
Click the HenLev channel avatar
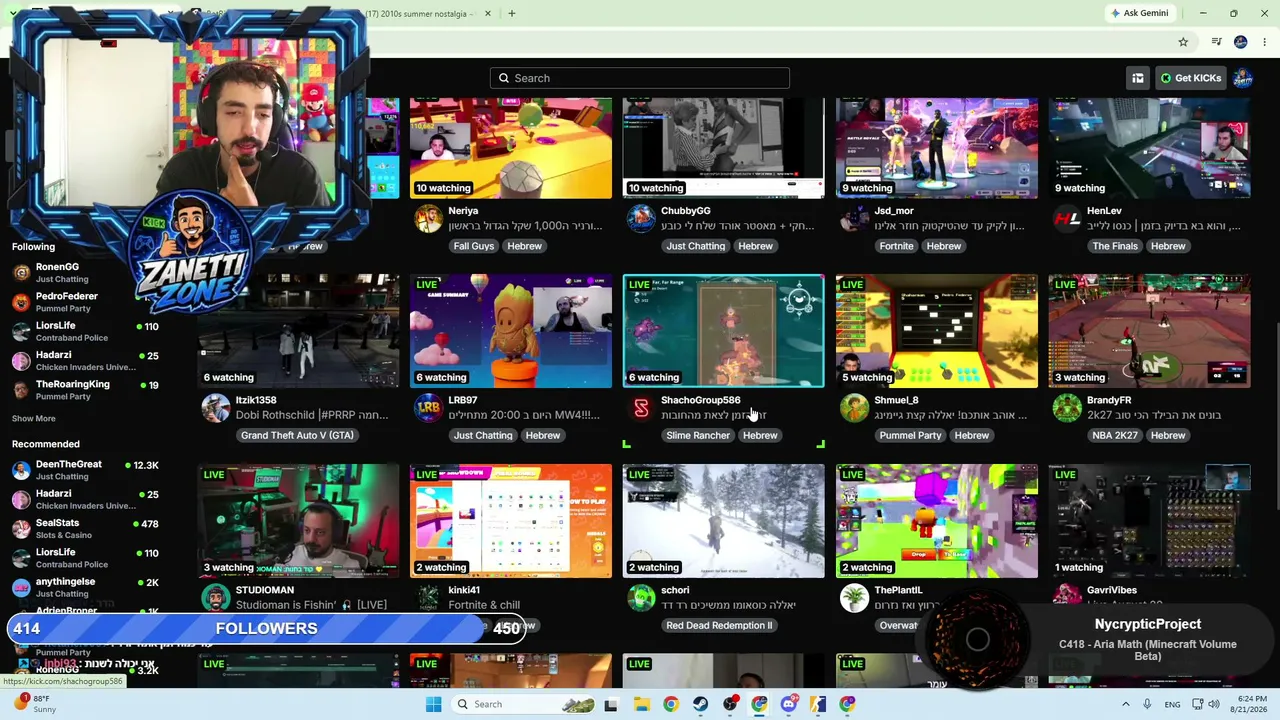pos(1067,219)
